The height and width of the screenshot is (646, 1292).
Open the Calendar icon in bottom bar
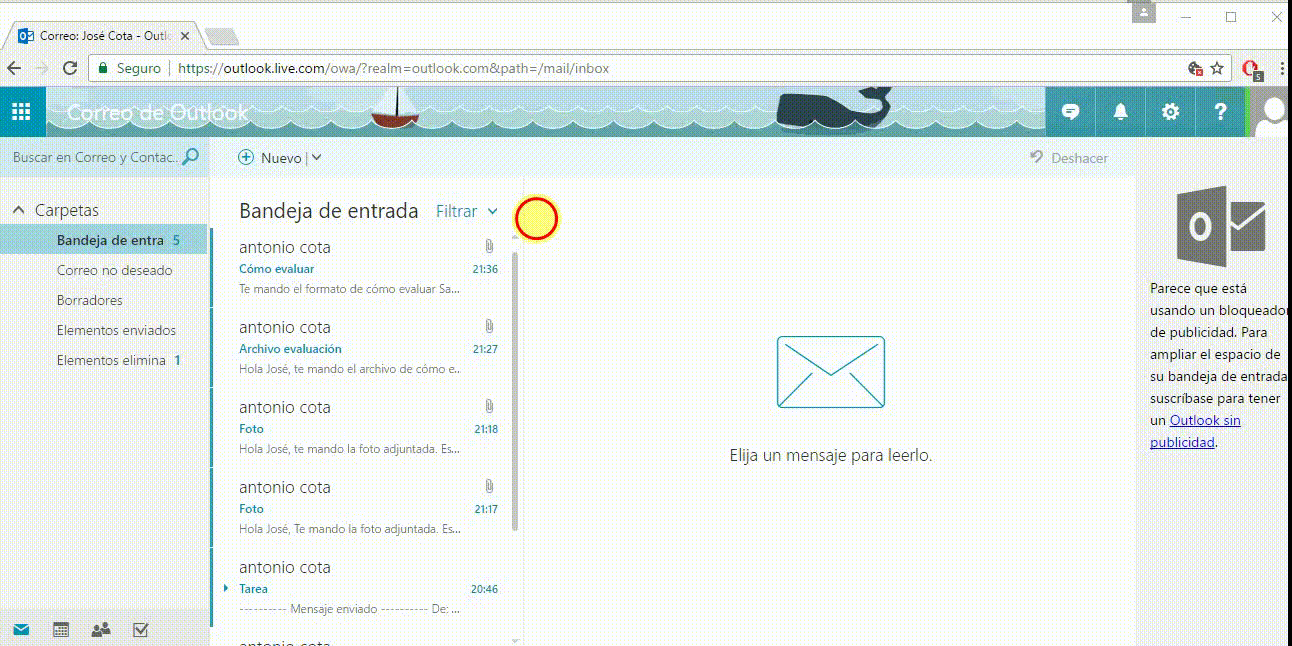[x=61, y=629]
